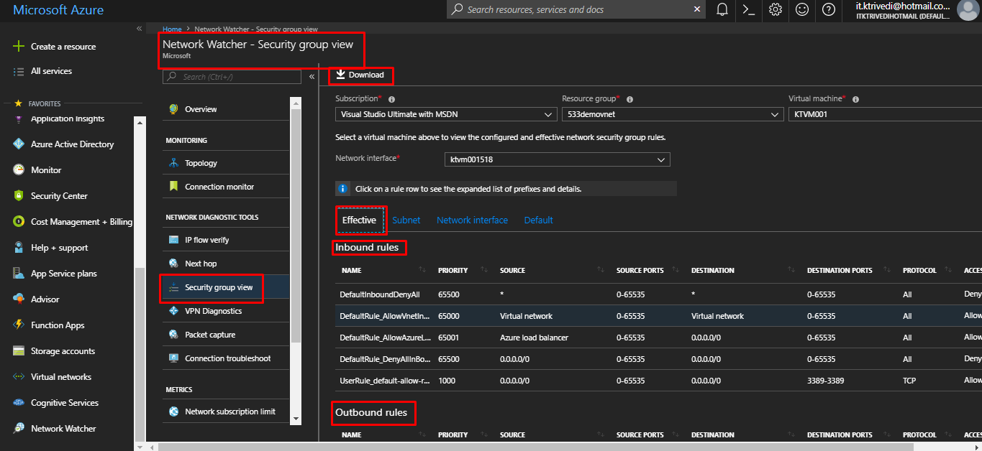Launch Cloud Shell from top bar

click(x=748, y=10)
